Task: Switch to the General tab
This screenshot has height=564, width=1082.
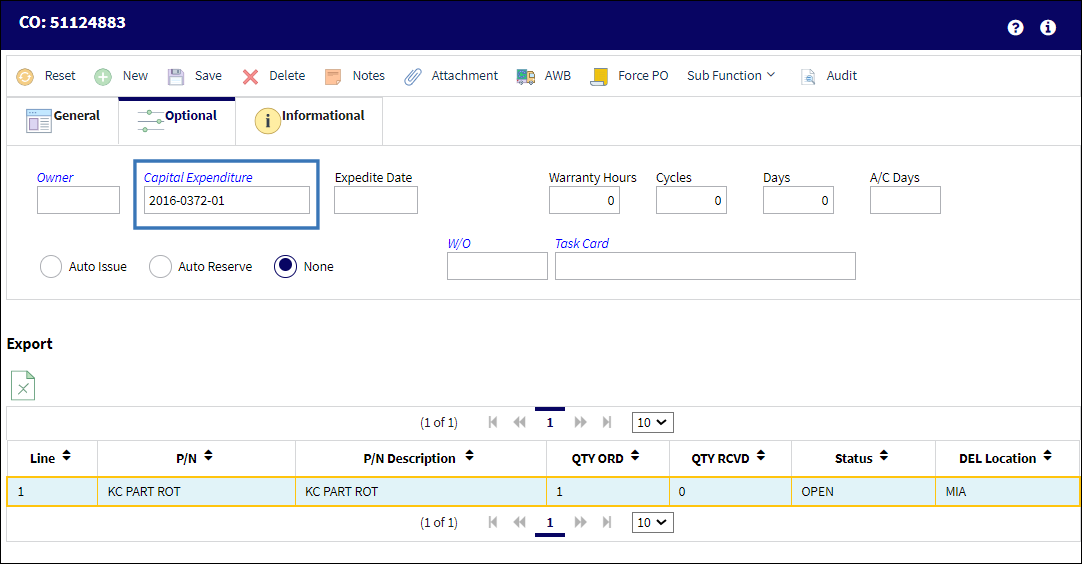Action: (63, 121)
